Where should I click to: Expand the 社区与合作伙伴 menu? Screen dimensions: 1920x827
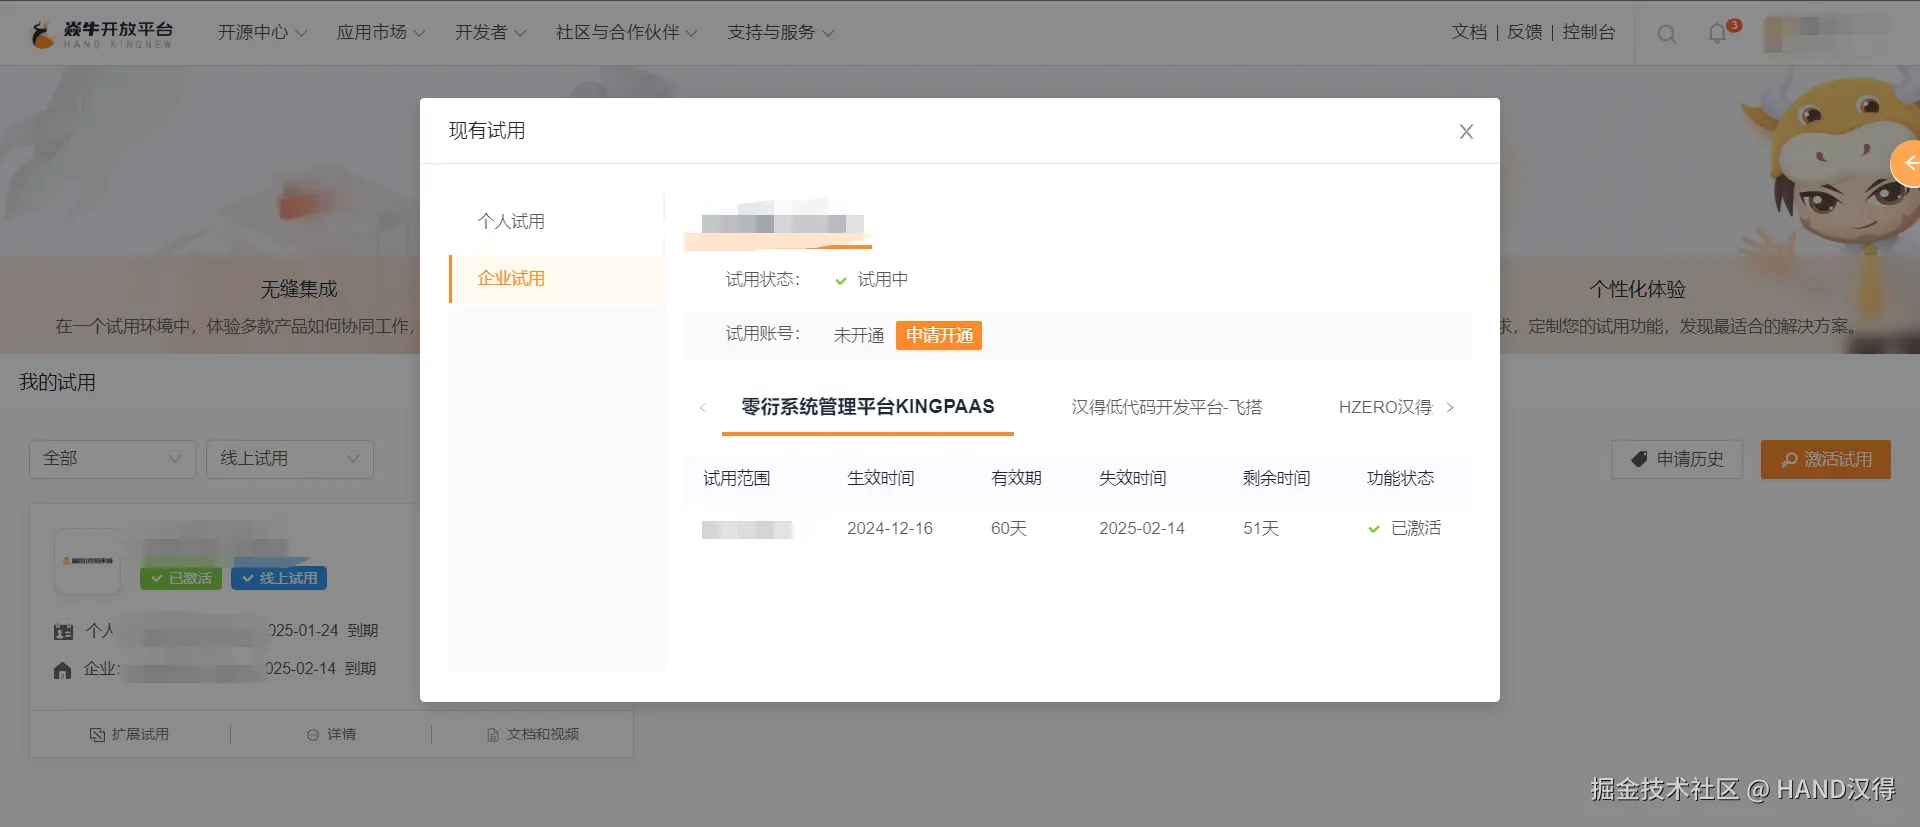pyautogui.click(x=627, y=32)
